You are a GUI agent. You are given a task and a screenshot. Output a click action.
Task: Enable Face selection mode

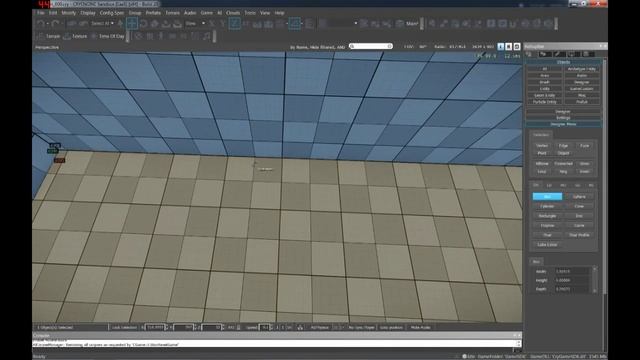[x=584, y=146]
